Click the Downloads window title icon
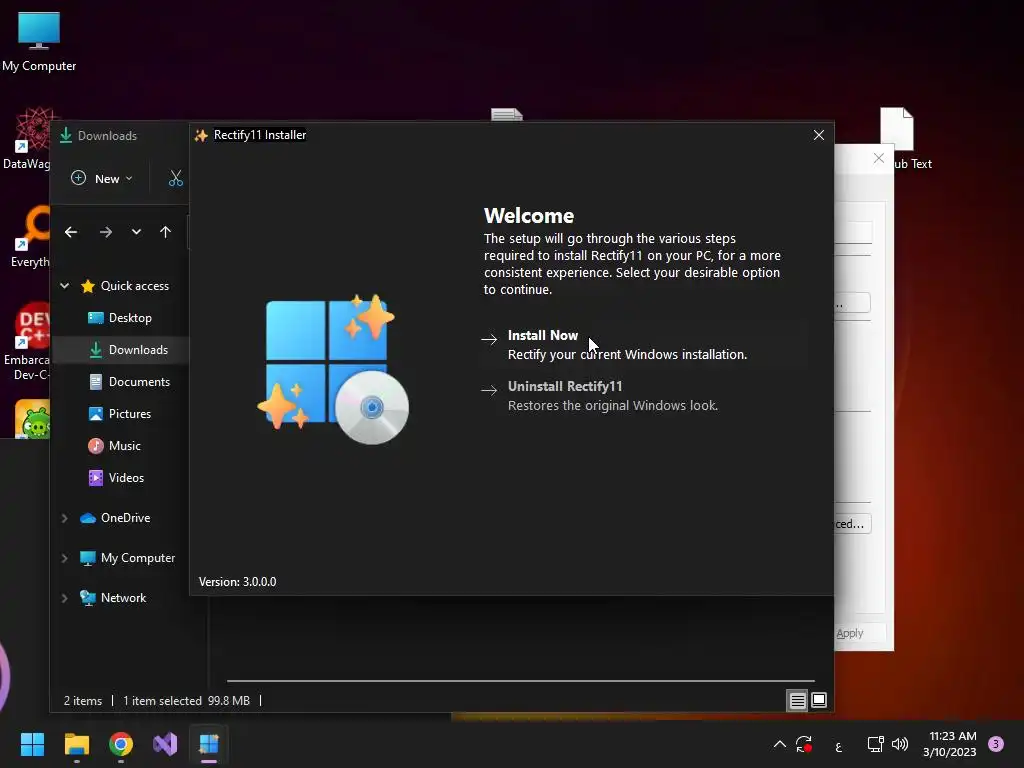1024x768 pixels. coord(66,135)
